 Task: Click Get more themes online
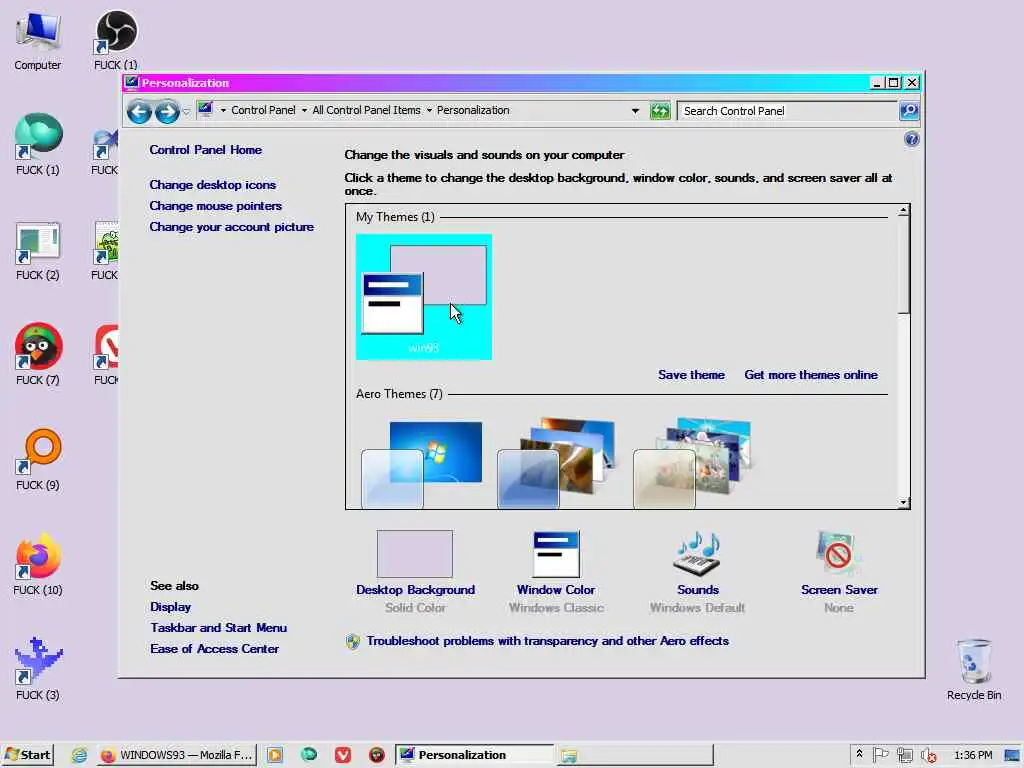pyautogui.click(x=810, y=375)
